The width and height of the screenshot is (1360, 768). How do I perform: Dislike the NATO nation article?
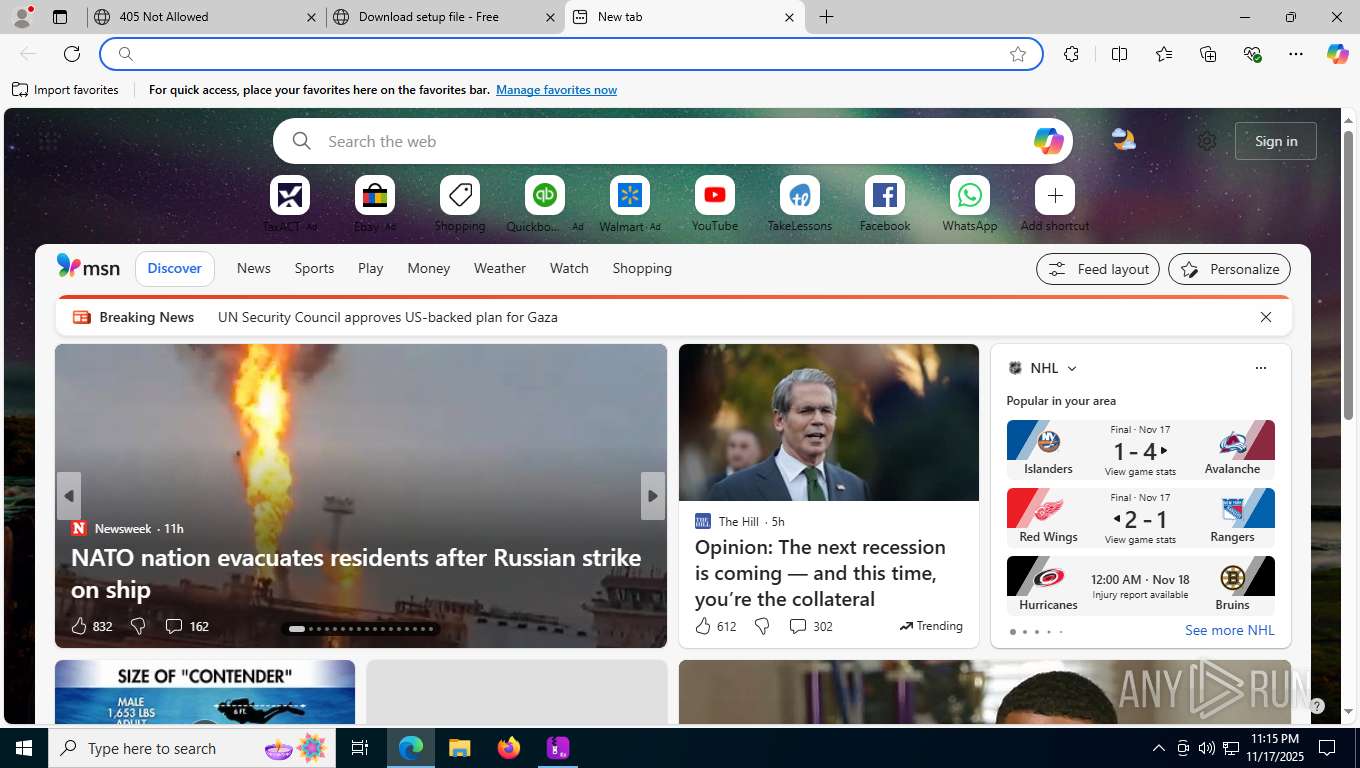tap(138, 626)
